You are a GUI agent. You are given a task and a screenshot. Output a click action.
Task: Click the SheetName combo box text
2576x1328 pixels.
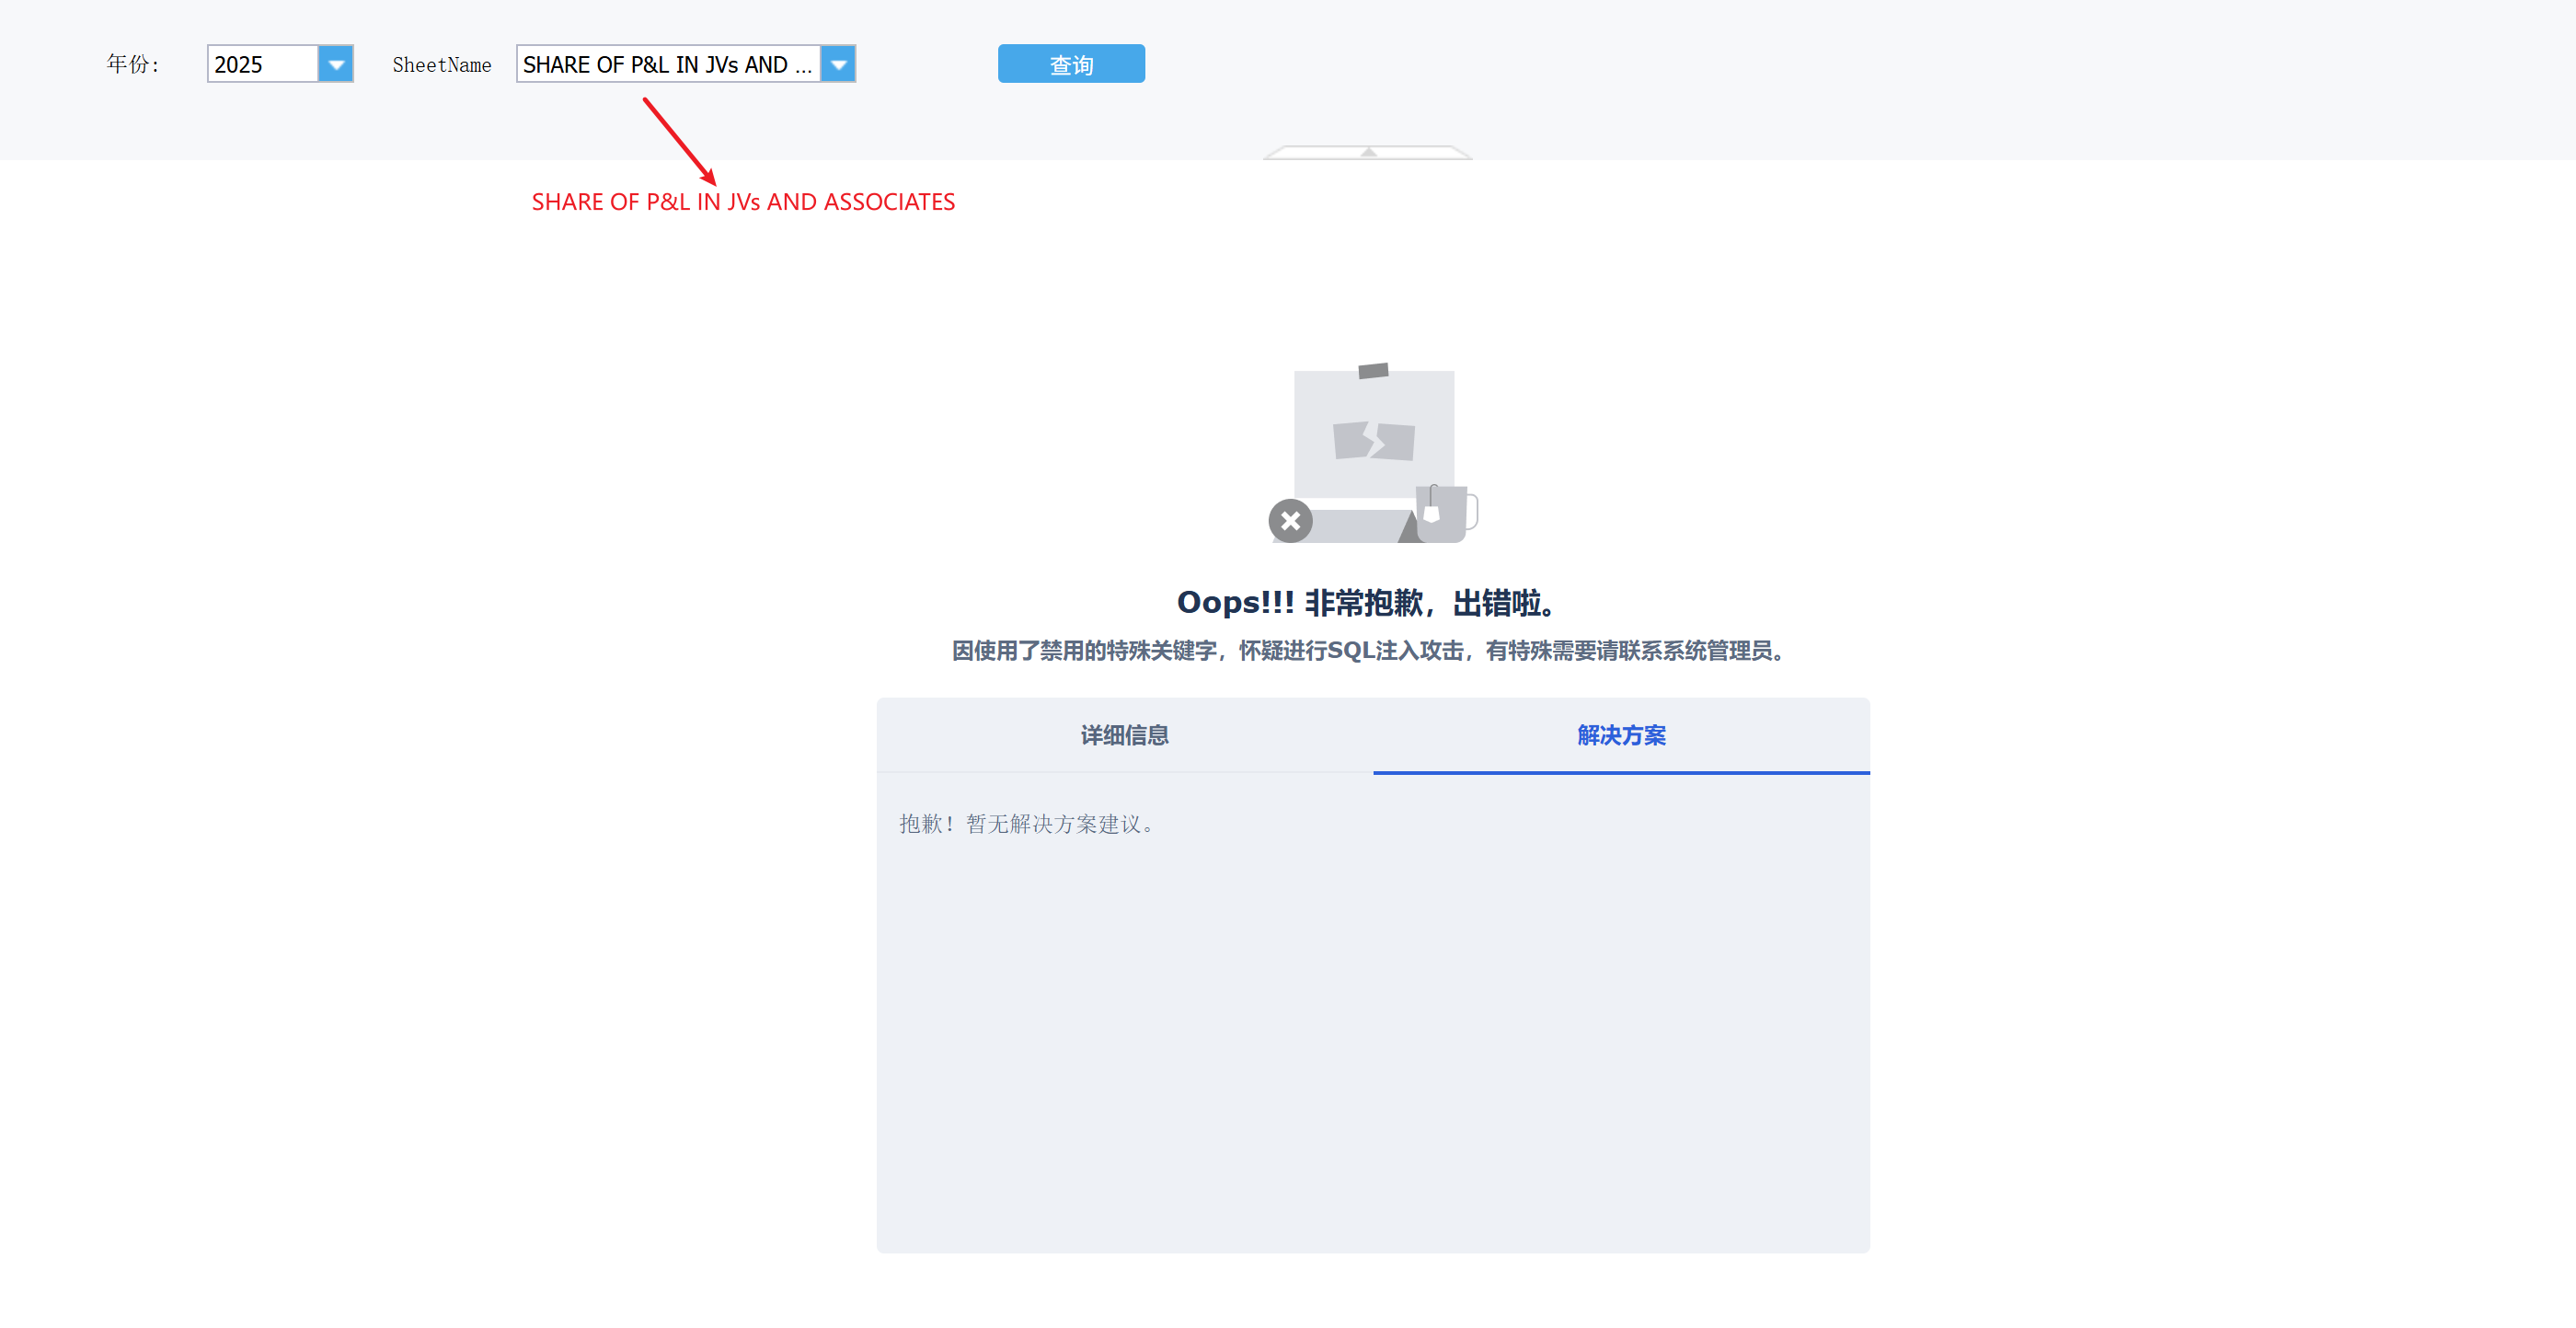(x=667, y=64)
